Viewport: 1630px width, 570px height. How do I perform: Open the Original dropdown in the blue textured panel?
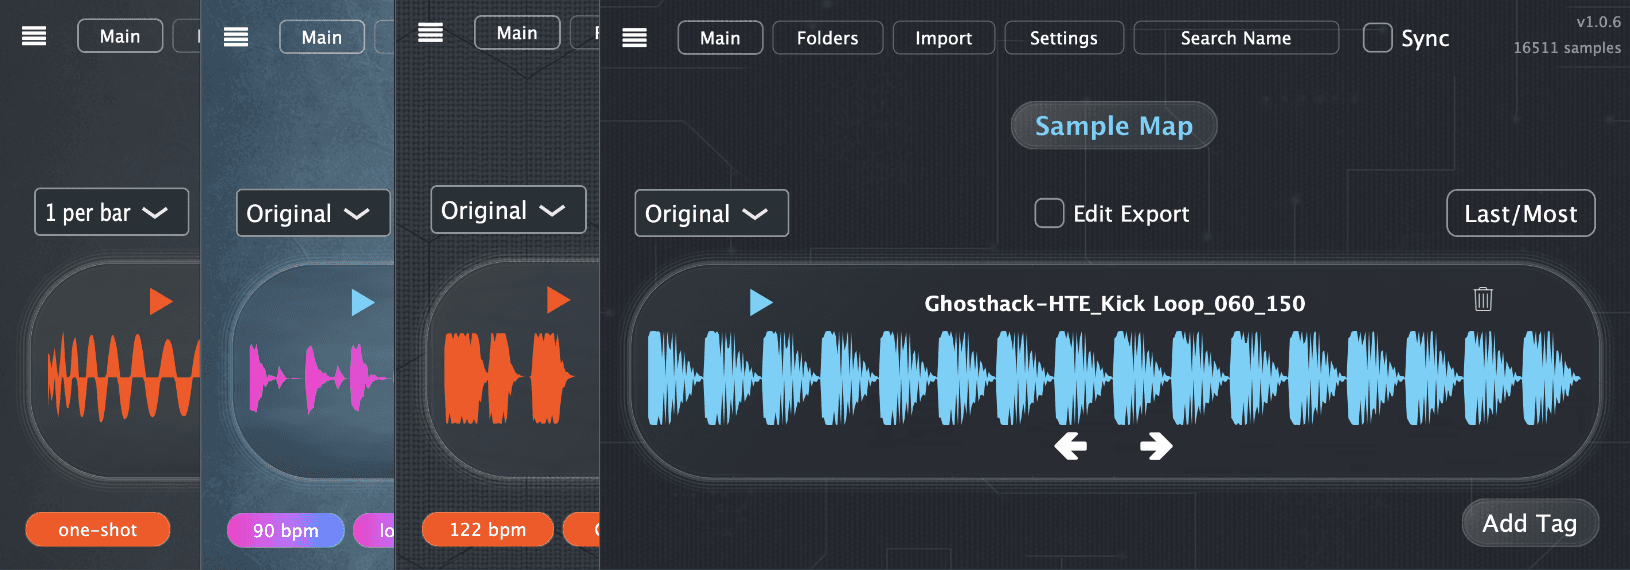(312, 213)
